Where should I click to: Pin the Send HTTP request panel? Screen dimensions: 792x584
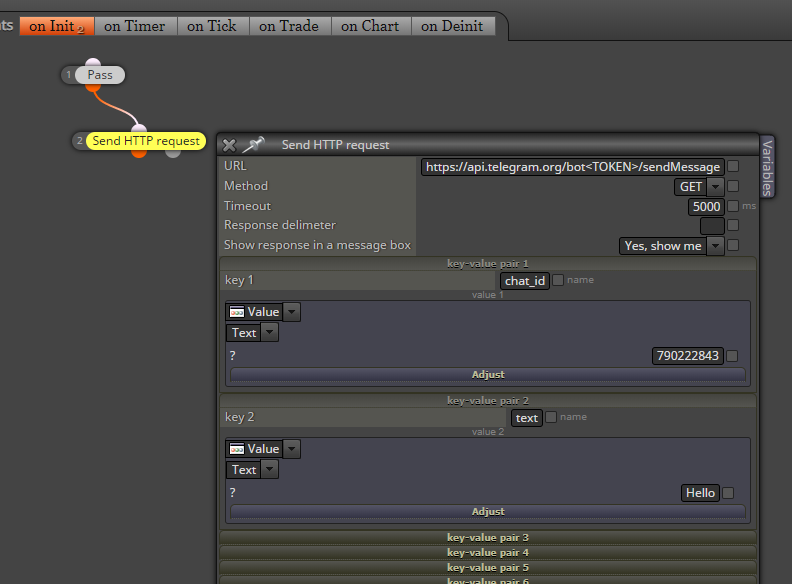point(254,144)
